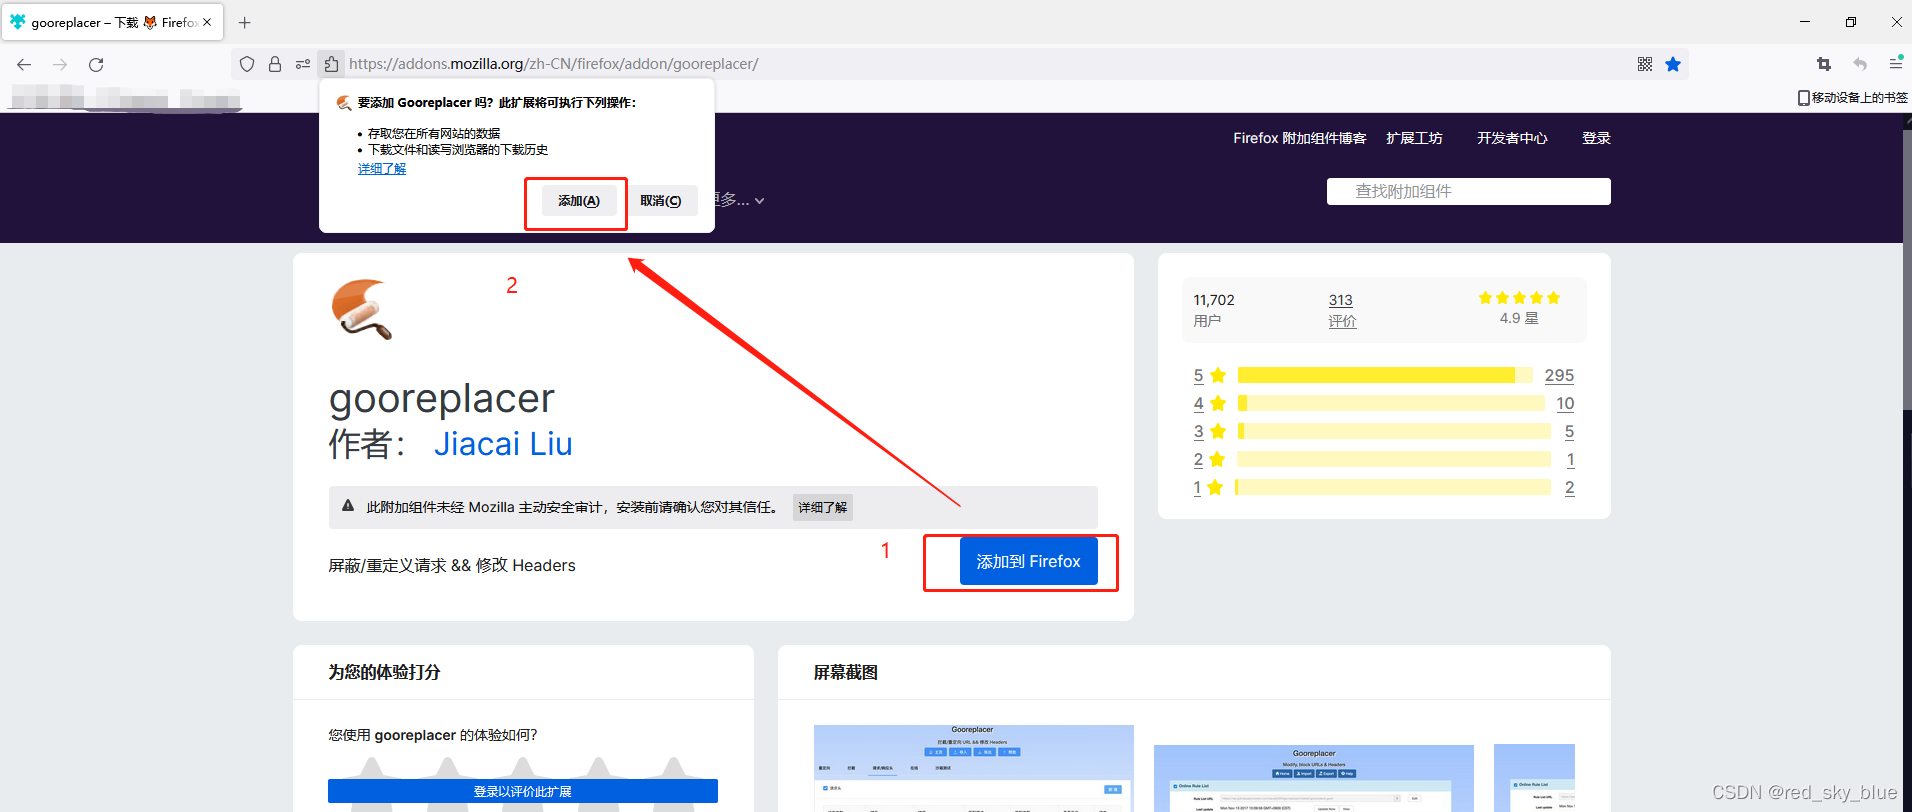
Task: Click the 5-star rating progress bar
Action: click(1385, 375)
